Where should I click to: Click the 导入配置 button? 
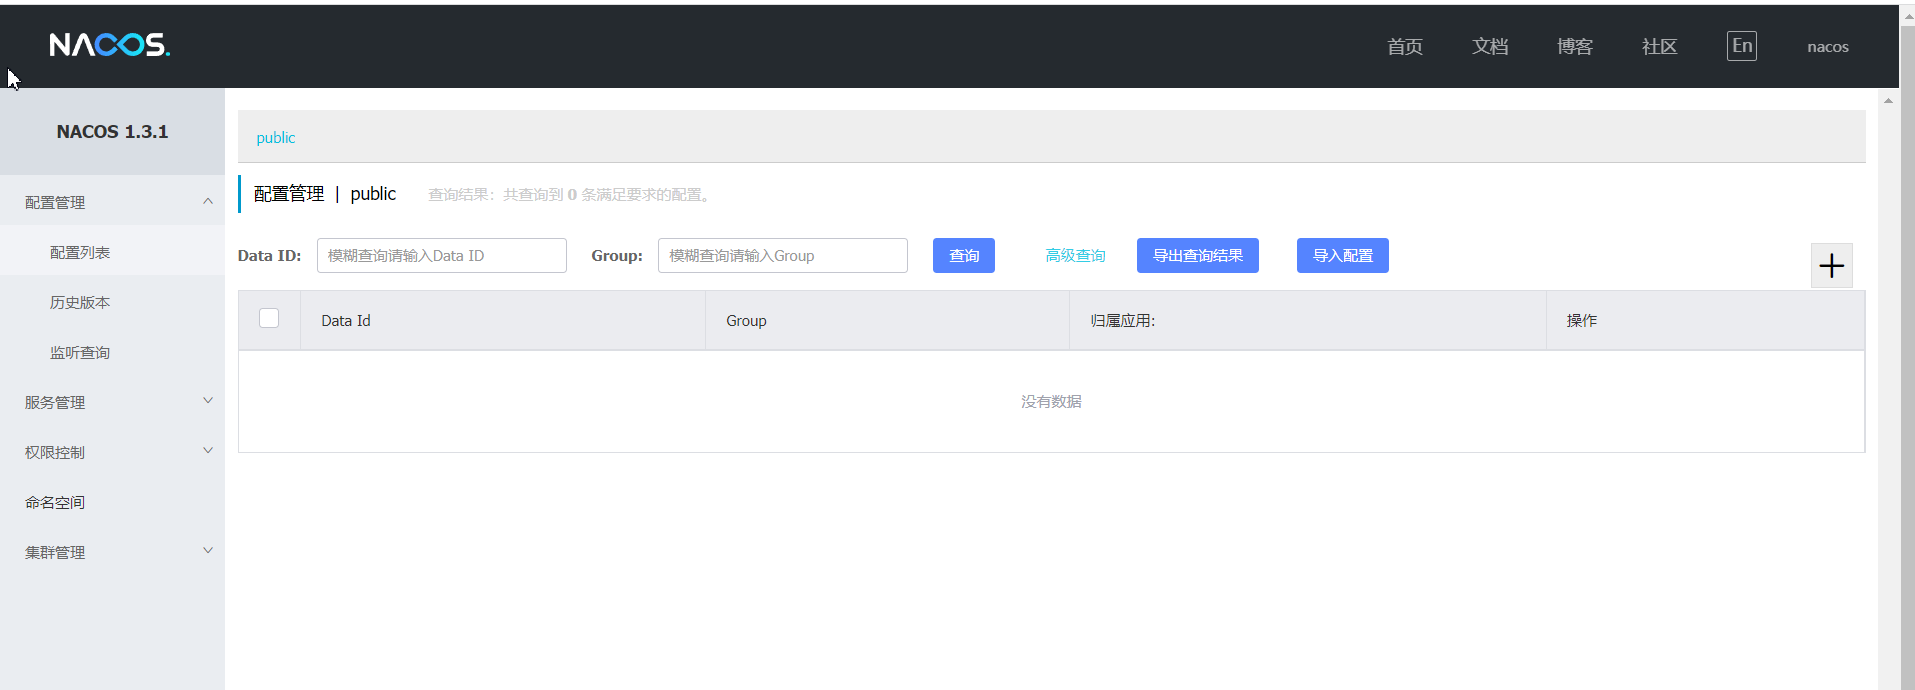(1343, 256)
